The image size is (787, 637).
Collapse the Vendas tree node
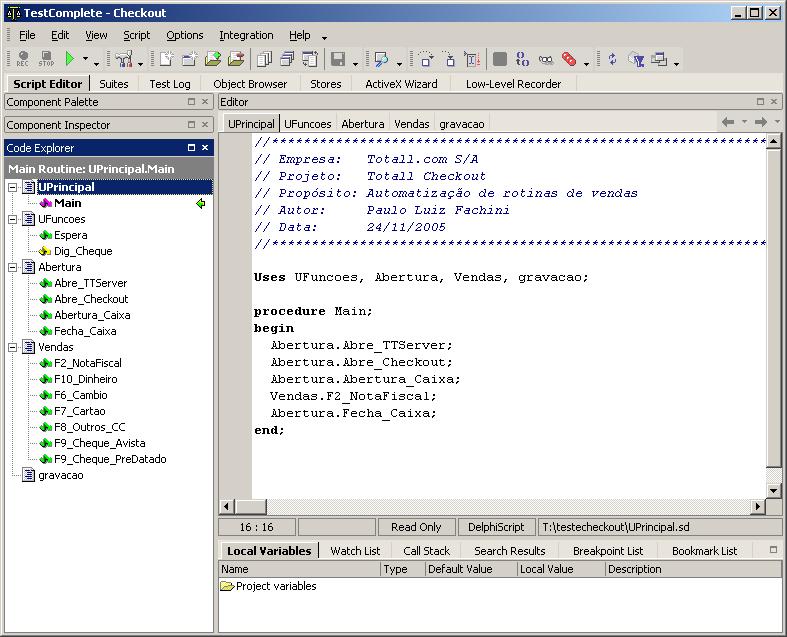pos(13,347)
